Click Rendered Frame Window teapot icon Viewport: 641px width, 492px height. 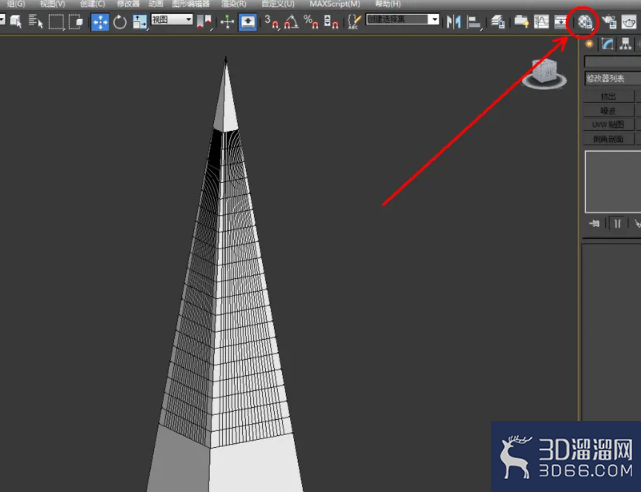pos(629,22)
